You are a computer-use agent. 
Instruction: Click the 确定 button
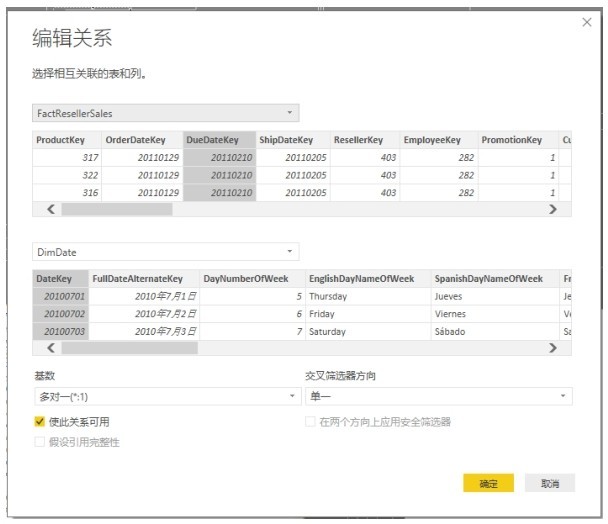(488, 483)
